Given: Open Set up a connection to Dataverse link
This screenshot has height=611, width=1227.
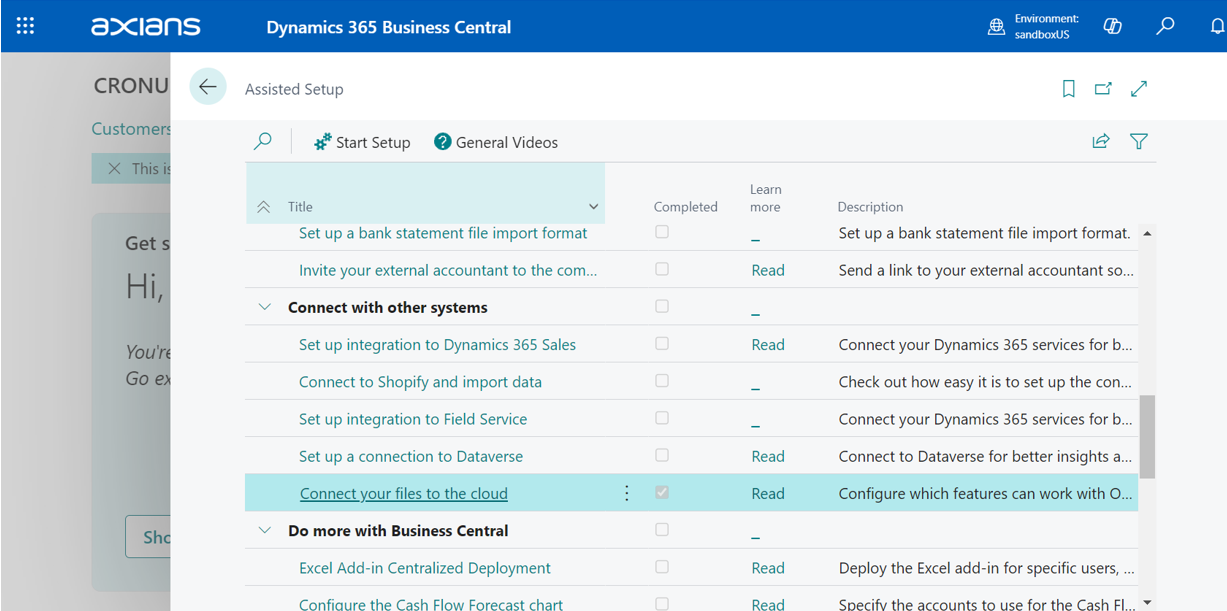Looking at the screenshot, I should click(411, 456).
